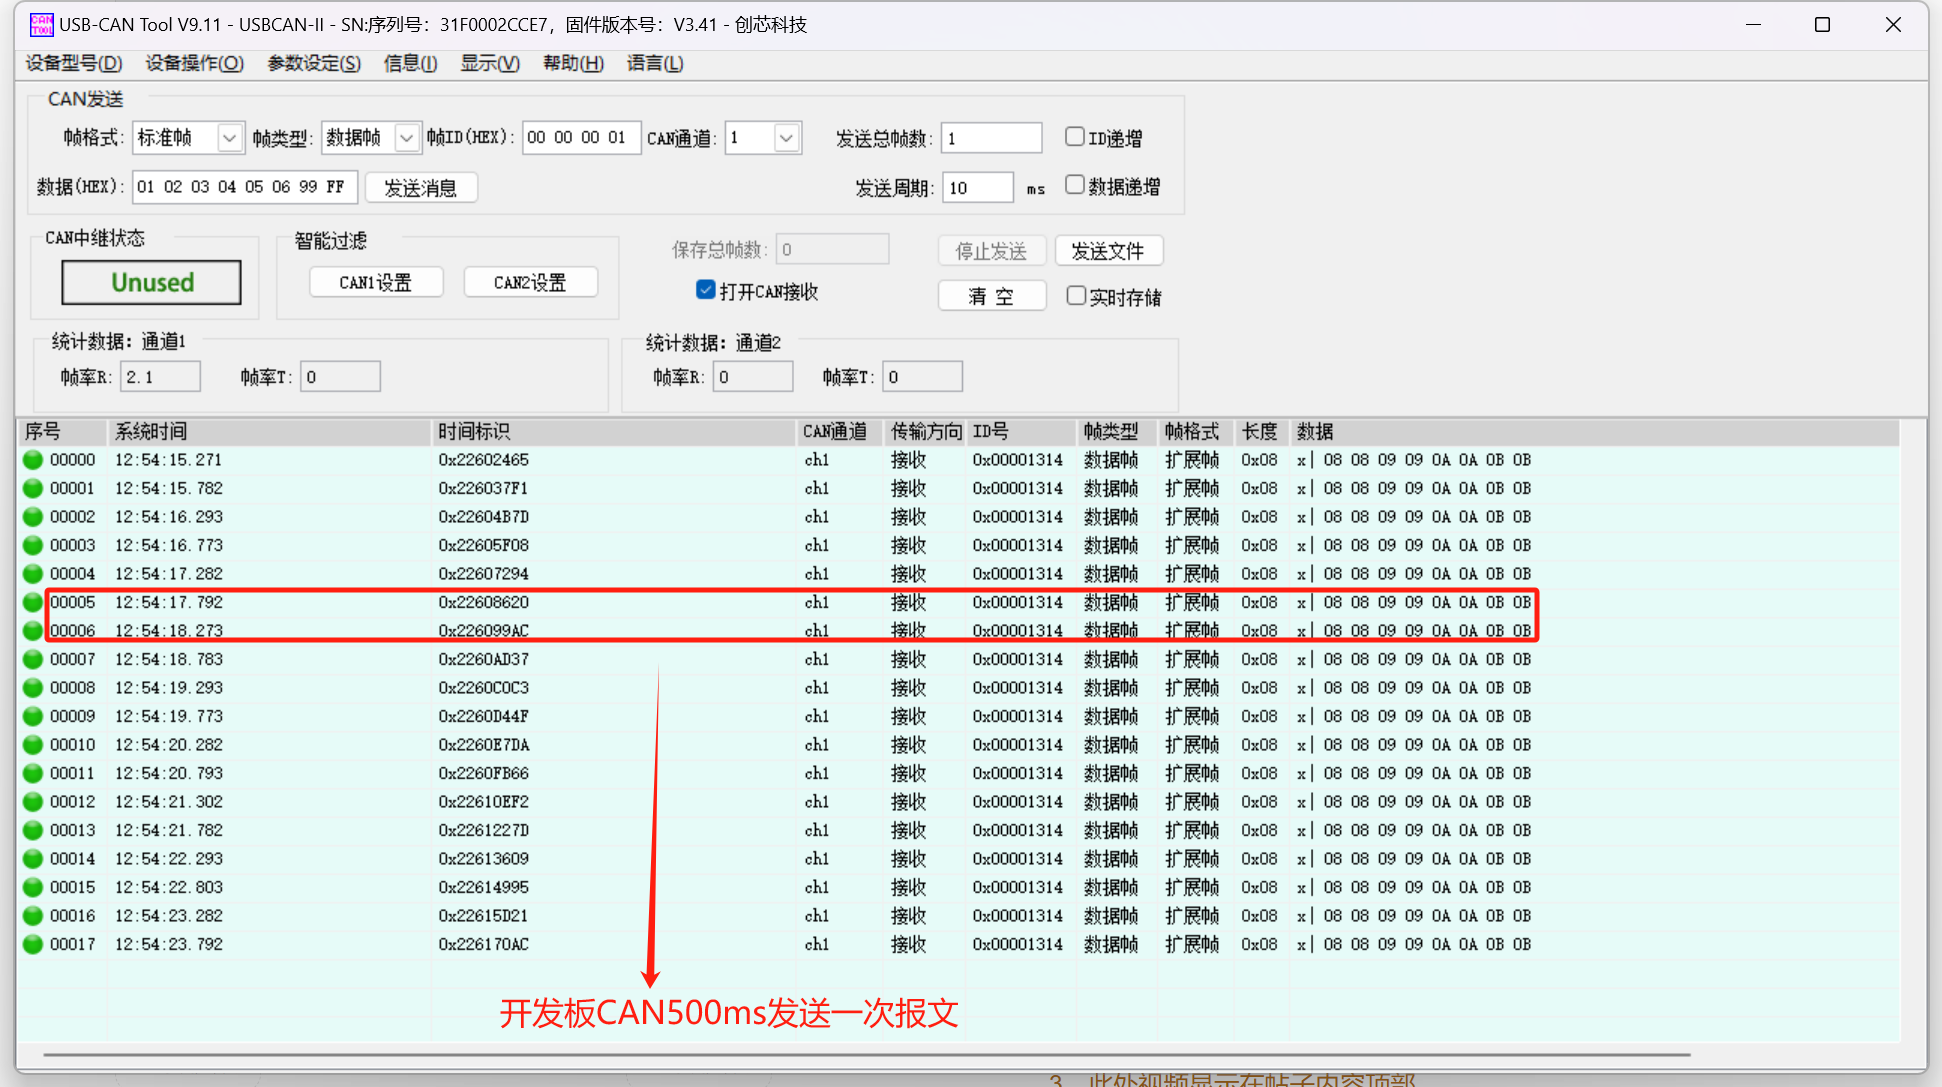
Task: Click the 序号 column header
Action: click(x=62, y=432)
